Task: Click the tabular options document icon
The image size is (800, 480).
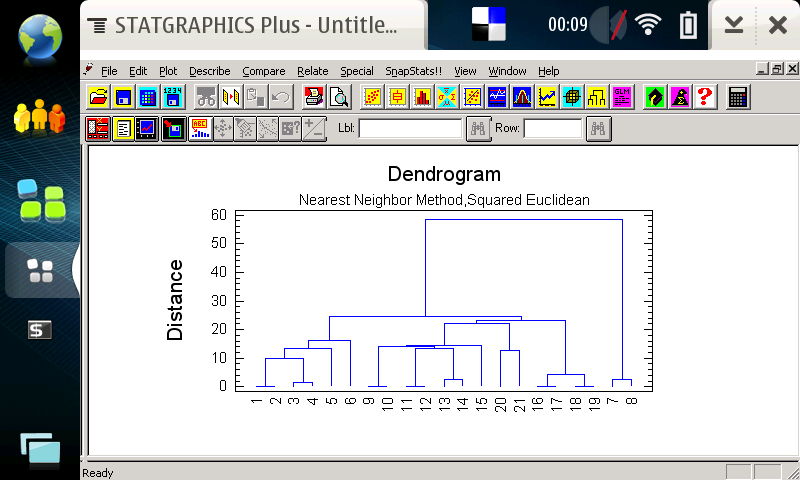Action: click(x=123, y=128)
